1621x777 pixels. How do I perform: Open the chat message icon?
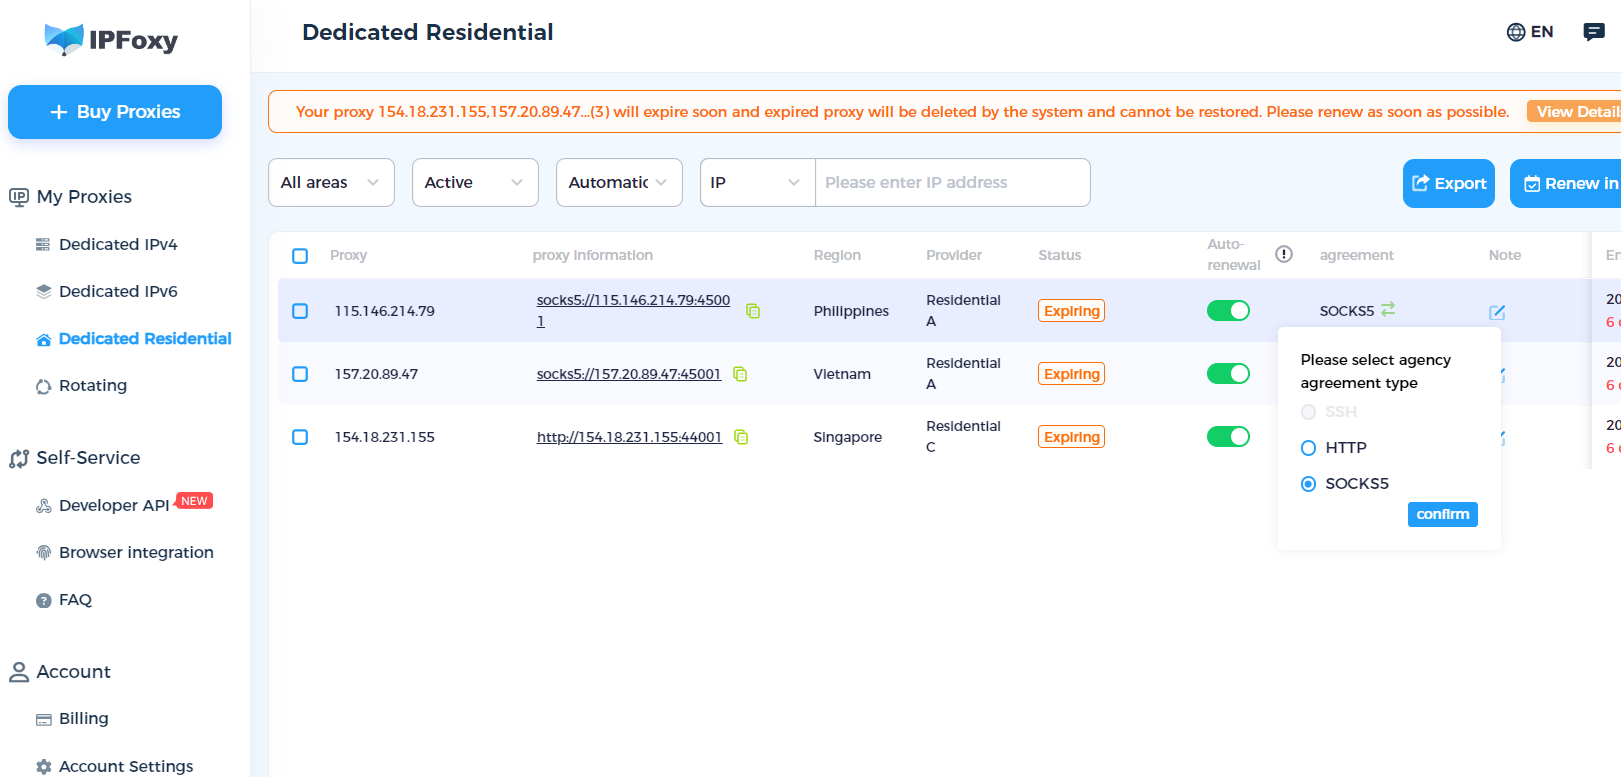coord(1594,32)
